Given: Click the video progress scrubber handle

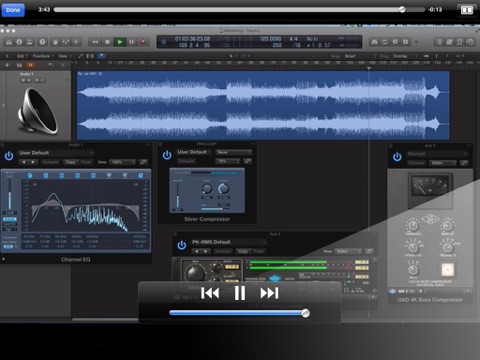Looking at the screenshot, I should pyautogui.click(x=402, y=9).
